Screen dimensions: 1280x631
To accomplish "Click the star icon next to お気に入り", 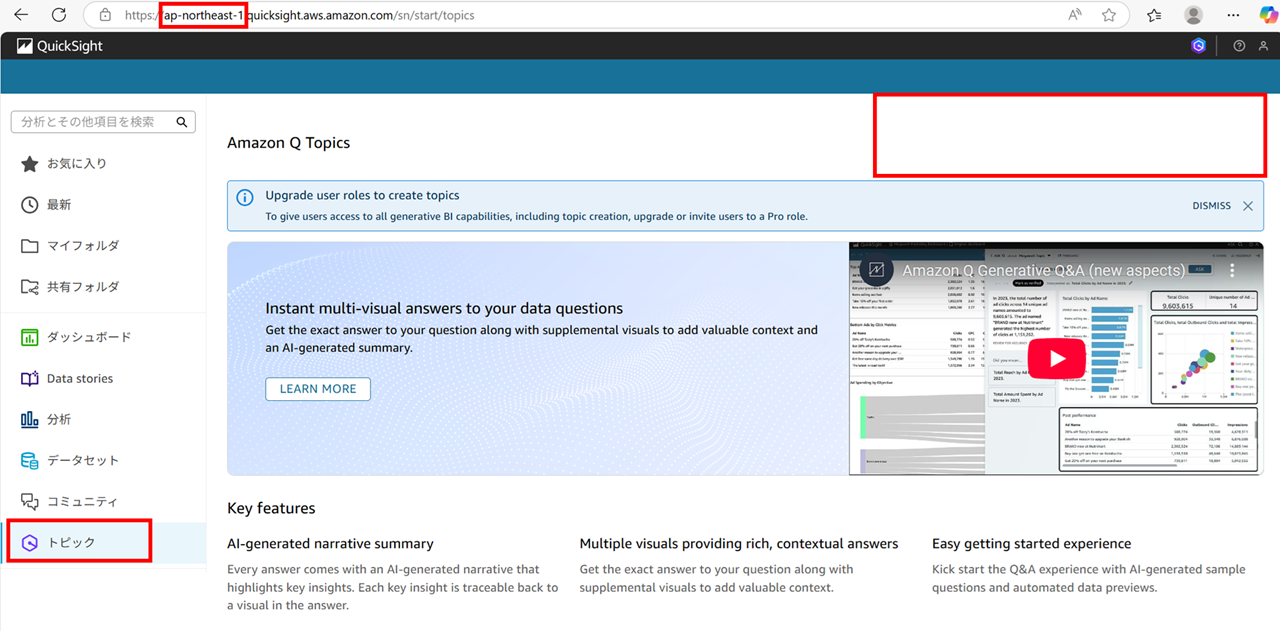I will [x=30, y=164].
